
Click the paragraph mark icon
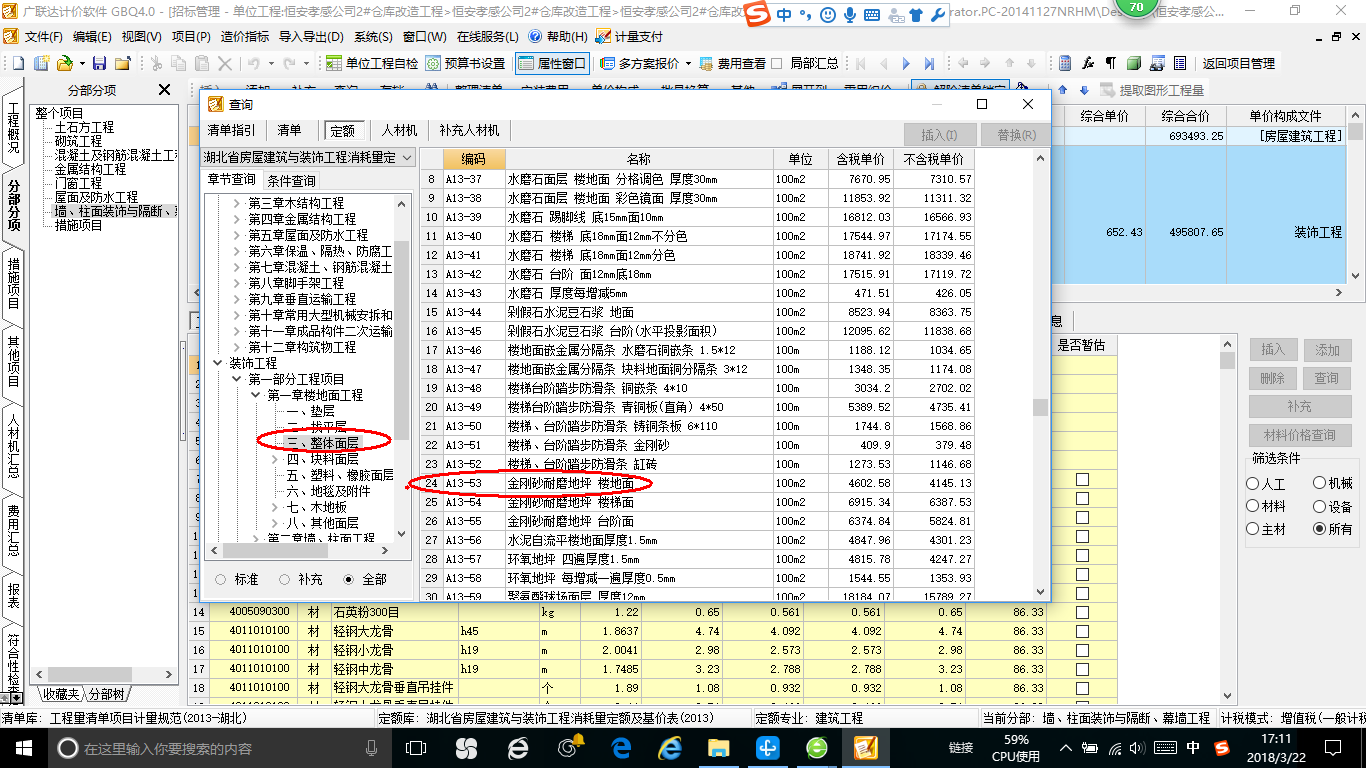(1111, 63)
